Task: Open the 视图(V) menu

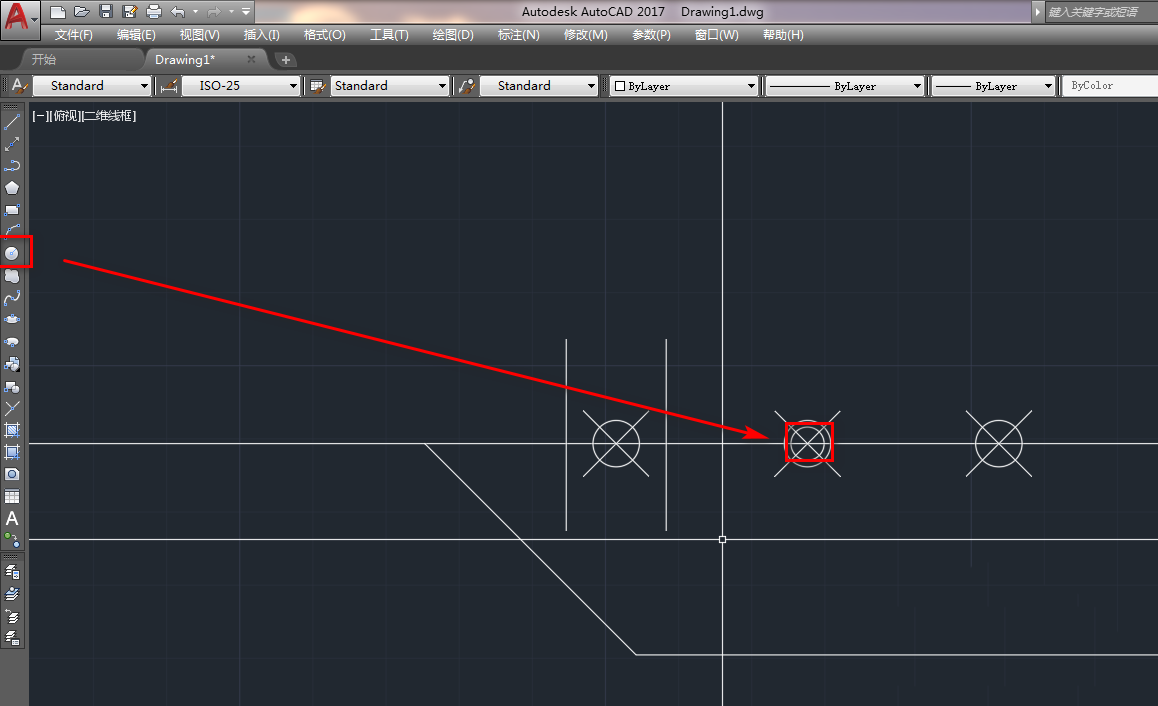Action: pos(199,35)
